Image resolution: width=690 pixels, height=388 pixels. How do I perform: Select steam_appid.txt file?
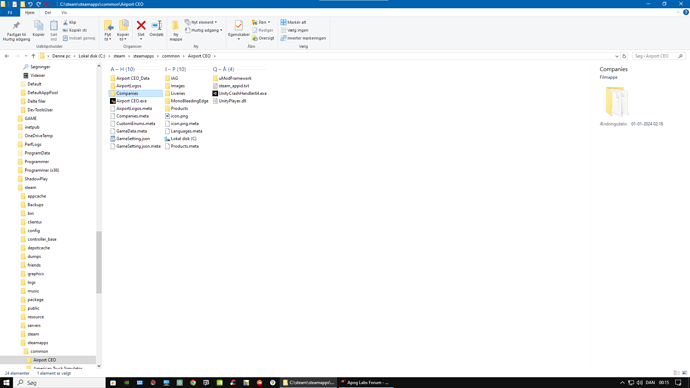pyautogui.click(x=231, y=86)
